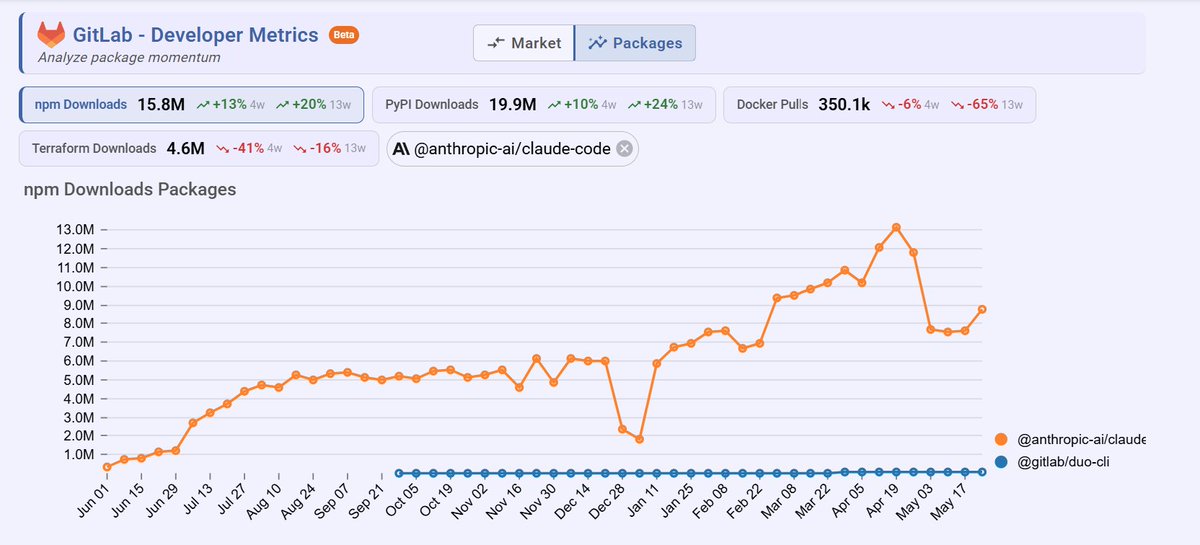Click the 19.9M PyPI downloads value
The width and height of the screenshot is (1200, 545).
[x=512, y=104]
